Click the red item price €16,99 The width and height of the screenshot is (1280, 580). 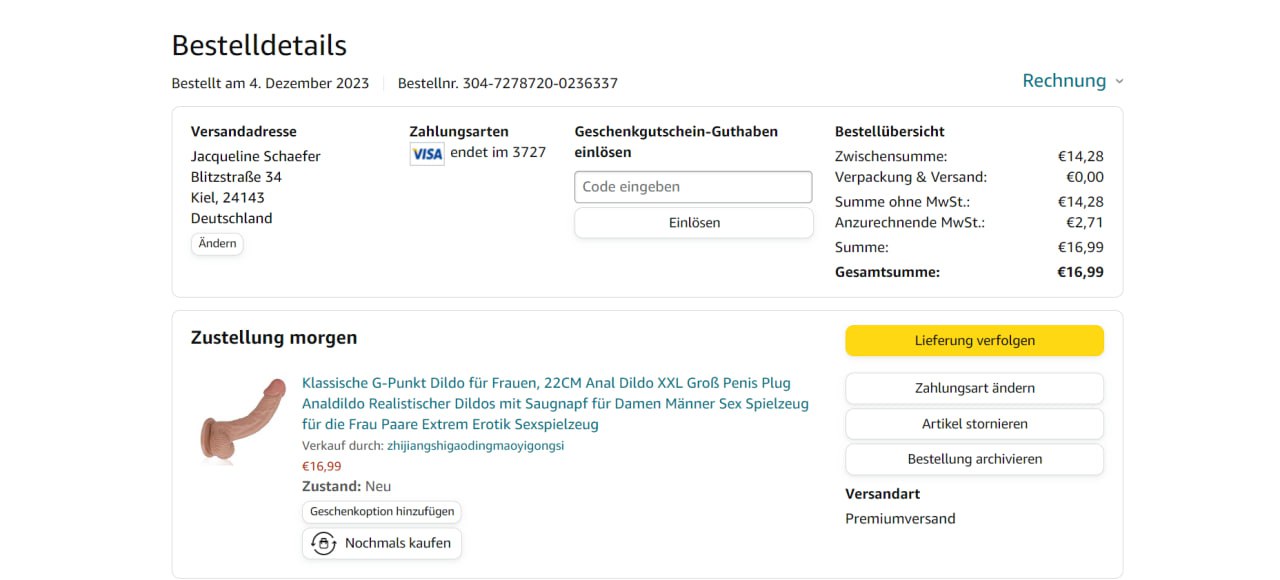tap(321, 466)
